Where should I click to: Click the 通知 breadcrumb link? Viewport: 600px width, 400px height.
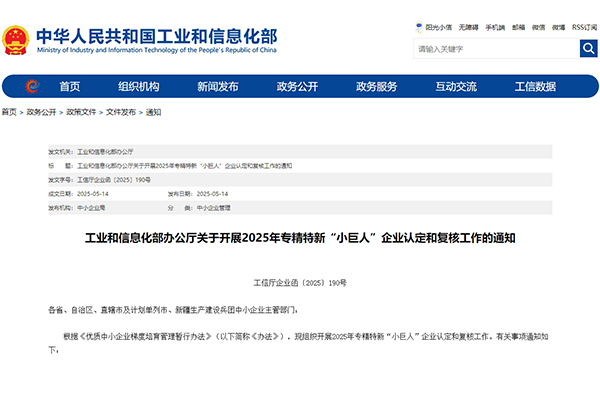tap(153, 112)
